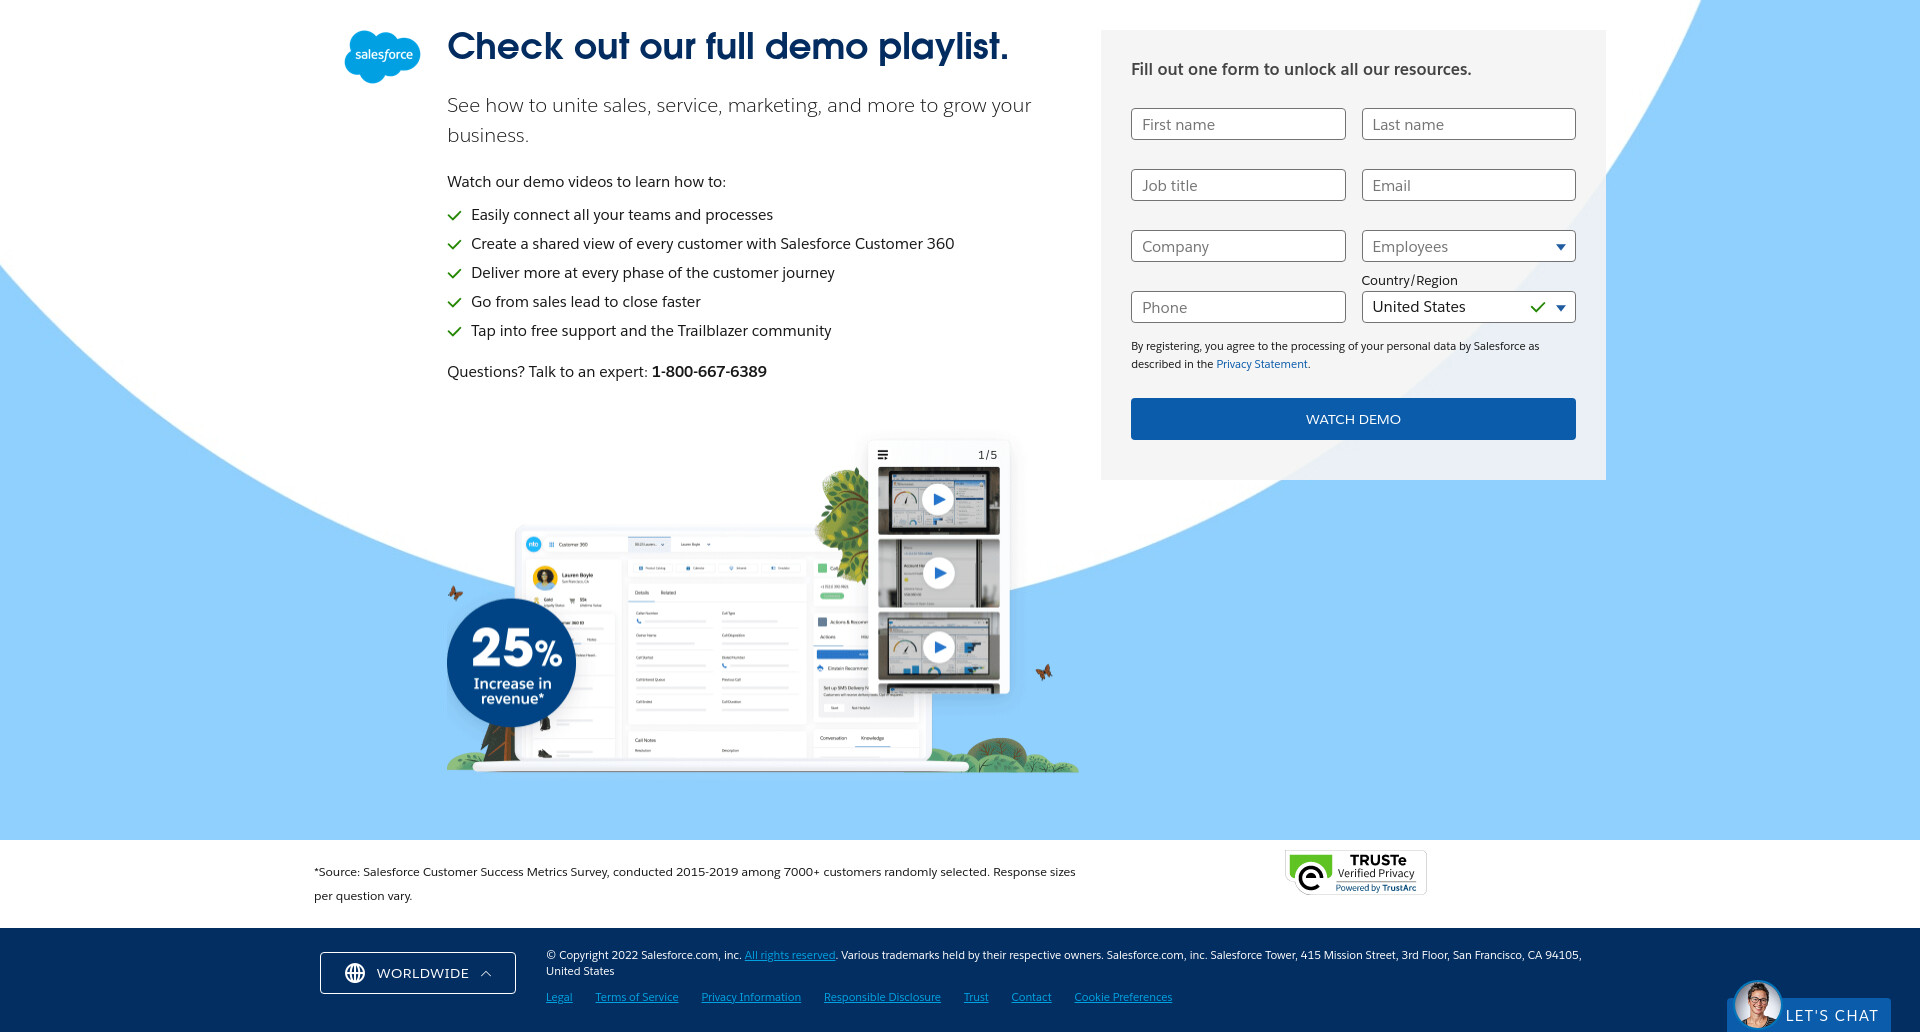This screenshot has width=1920, height=1032.
Task: Click 'Tap into free support and the Trailblazer community'
Action: pos(651,331)
